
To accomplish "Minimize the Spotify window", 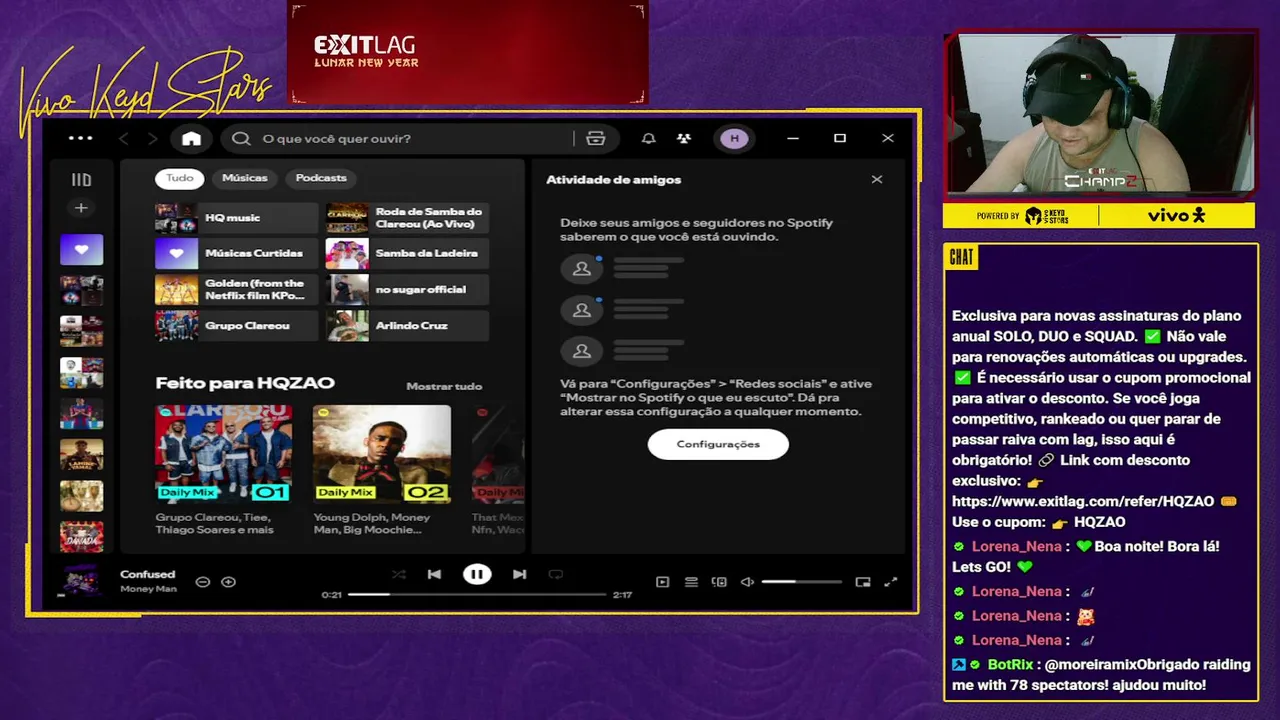I will pos(793,138).
